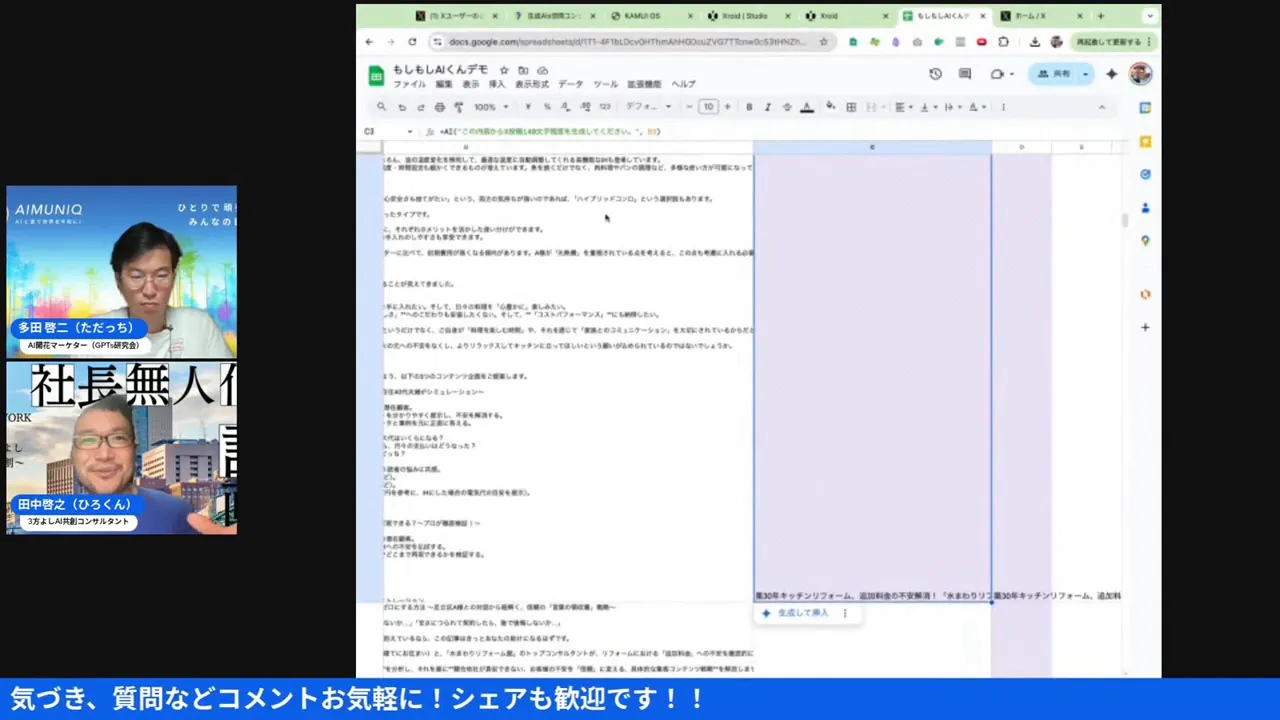Open version history clock icon

coord(935,74)
